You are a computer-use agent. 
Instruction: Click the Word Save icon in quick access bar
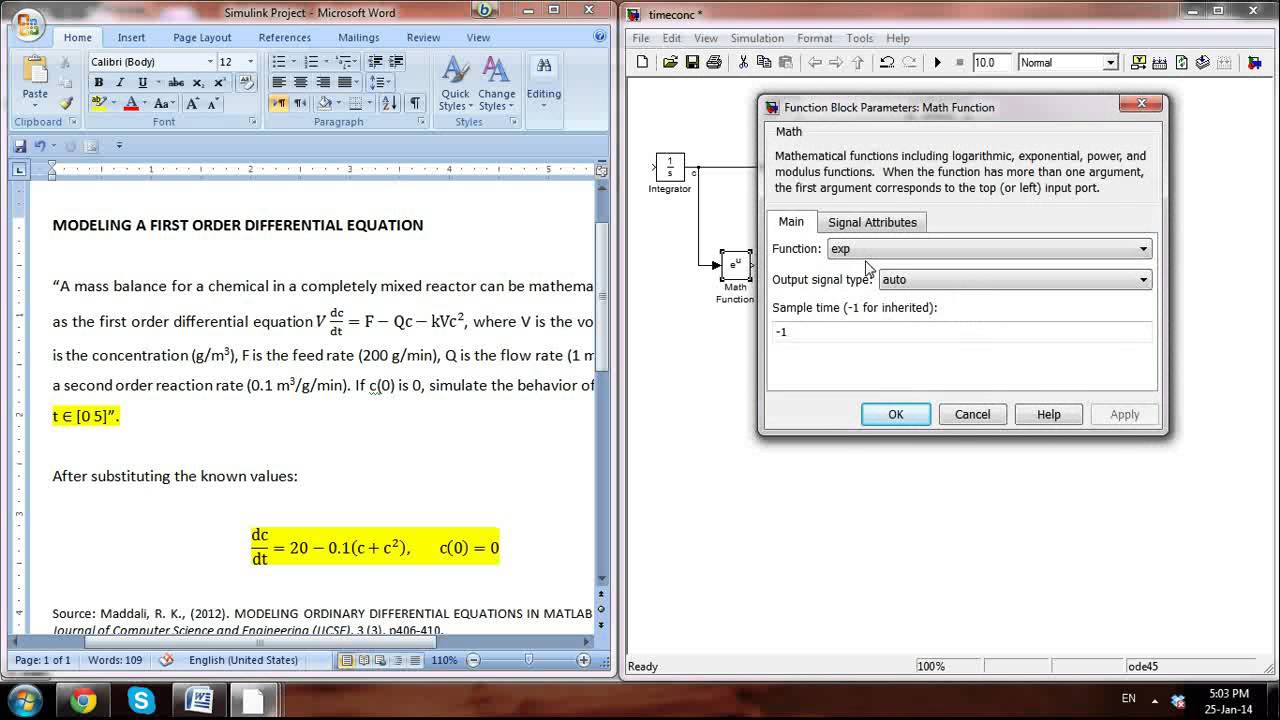pos(20,146)
